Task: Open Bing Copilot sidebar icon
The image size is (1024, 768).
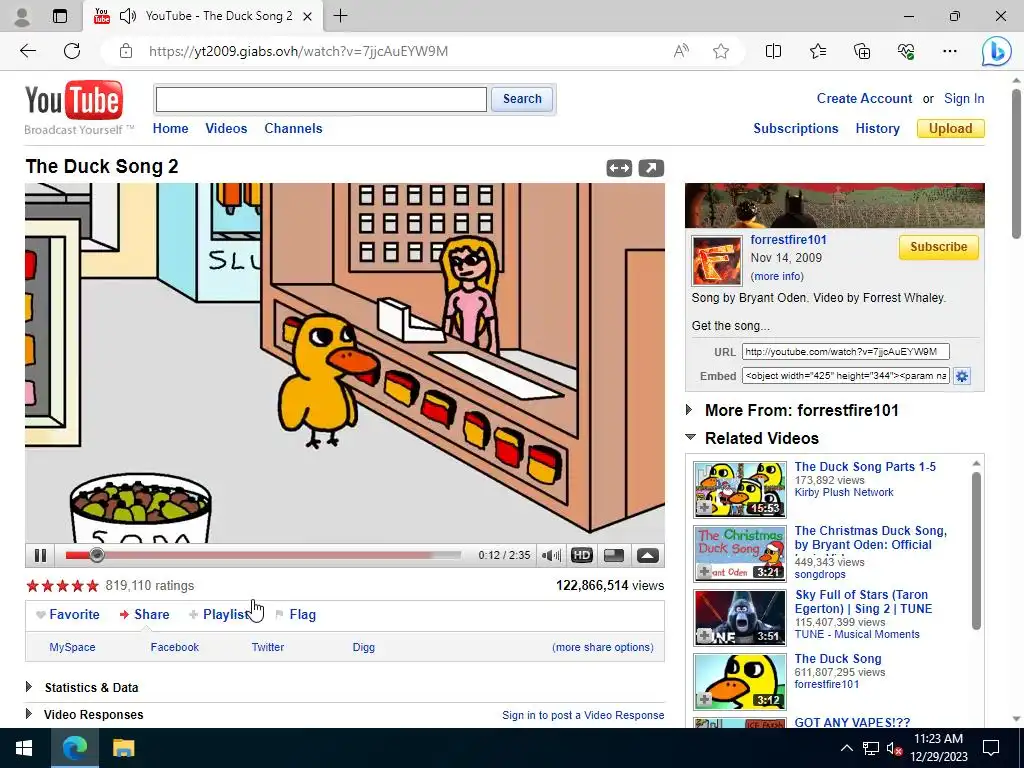Action: [x=997, y=51]
